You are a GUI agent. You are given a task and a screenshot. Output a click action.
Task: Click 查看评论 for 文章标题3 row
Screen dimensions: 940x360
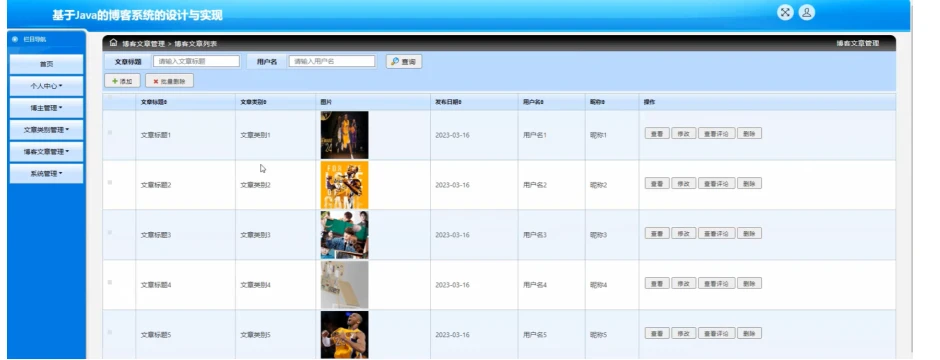[x=716, y=234]
